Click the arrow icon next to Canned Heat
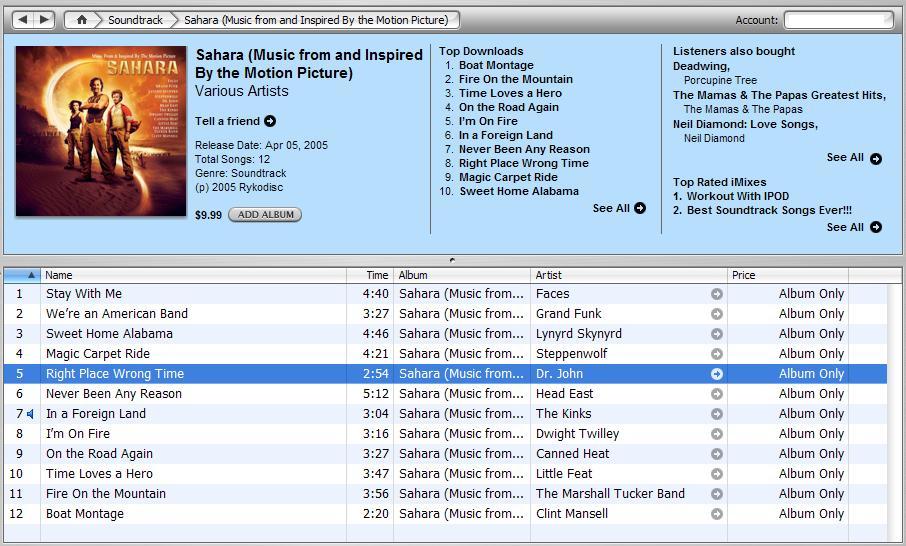Screen dimensions: 906x546 tap(716, 454)
